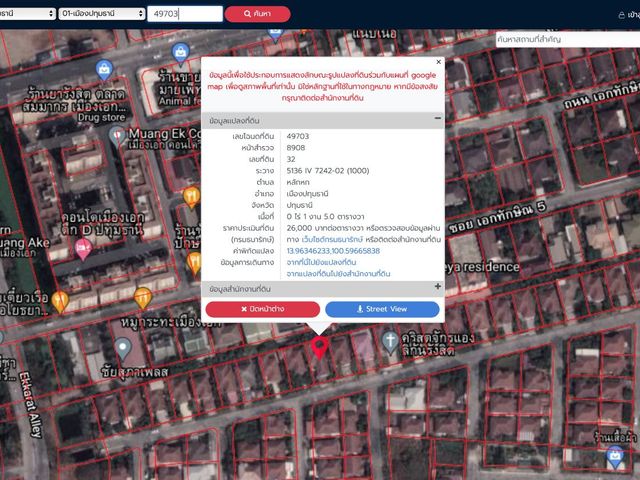Open Street View for this parcel
This screenshot has height=480, width=640.
(382, 309)
